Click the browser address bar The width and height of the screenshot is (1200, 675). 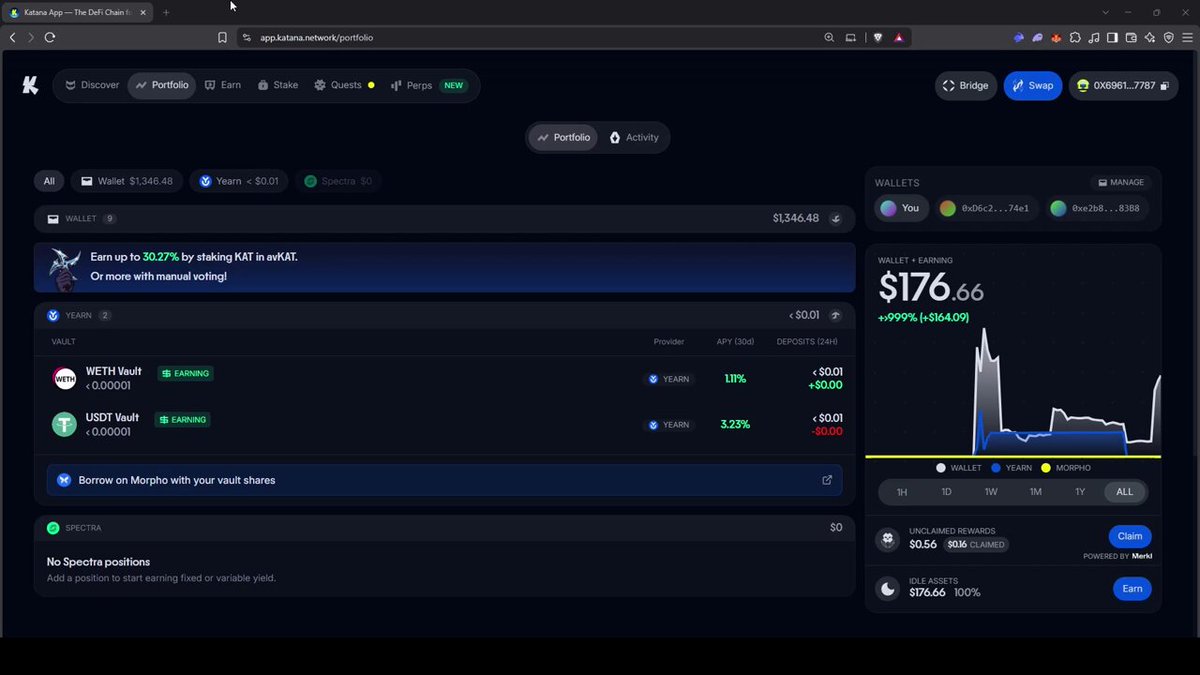530,37
